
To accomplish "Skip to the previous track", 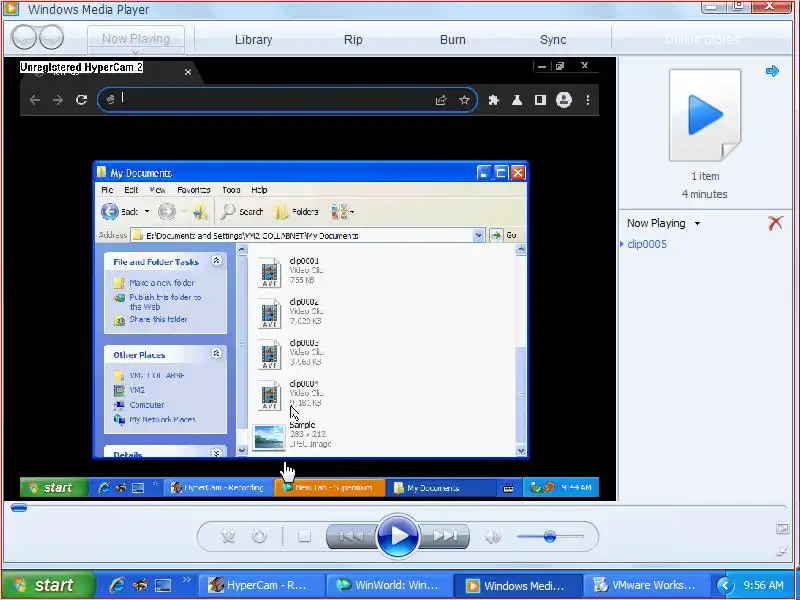I will (352, 536).
